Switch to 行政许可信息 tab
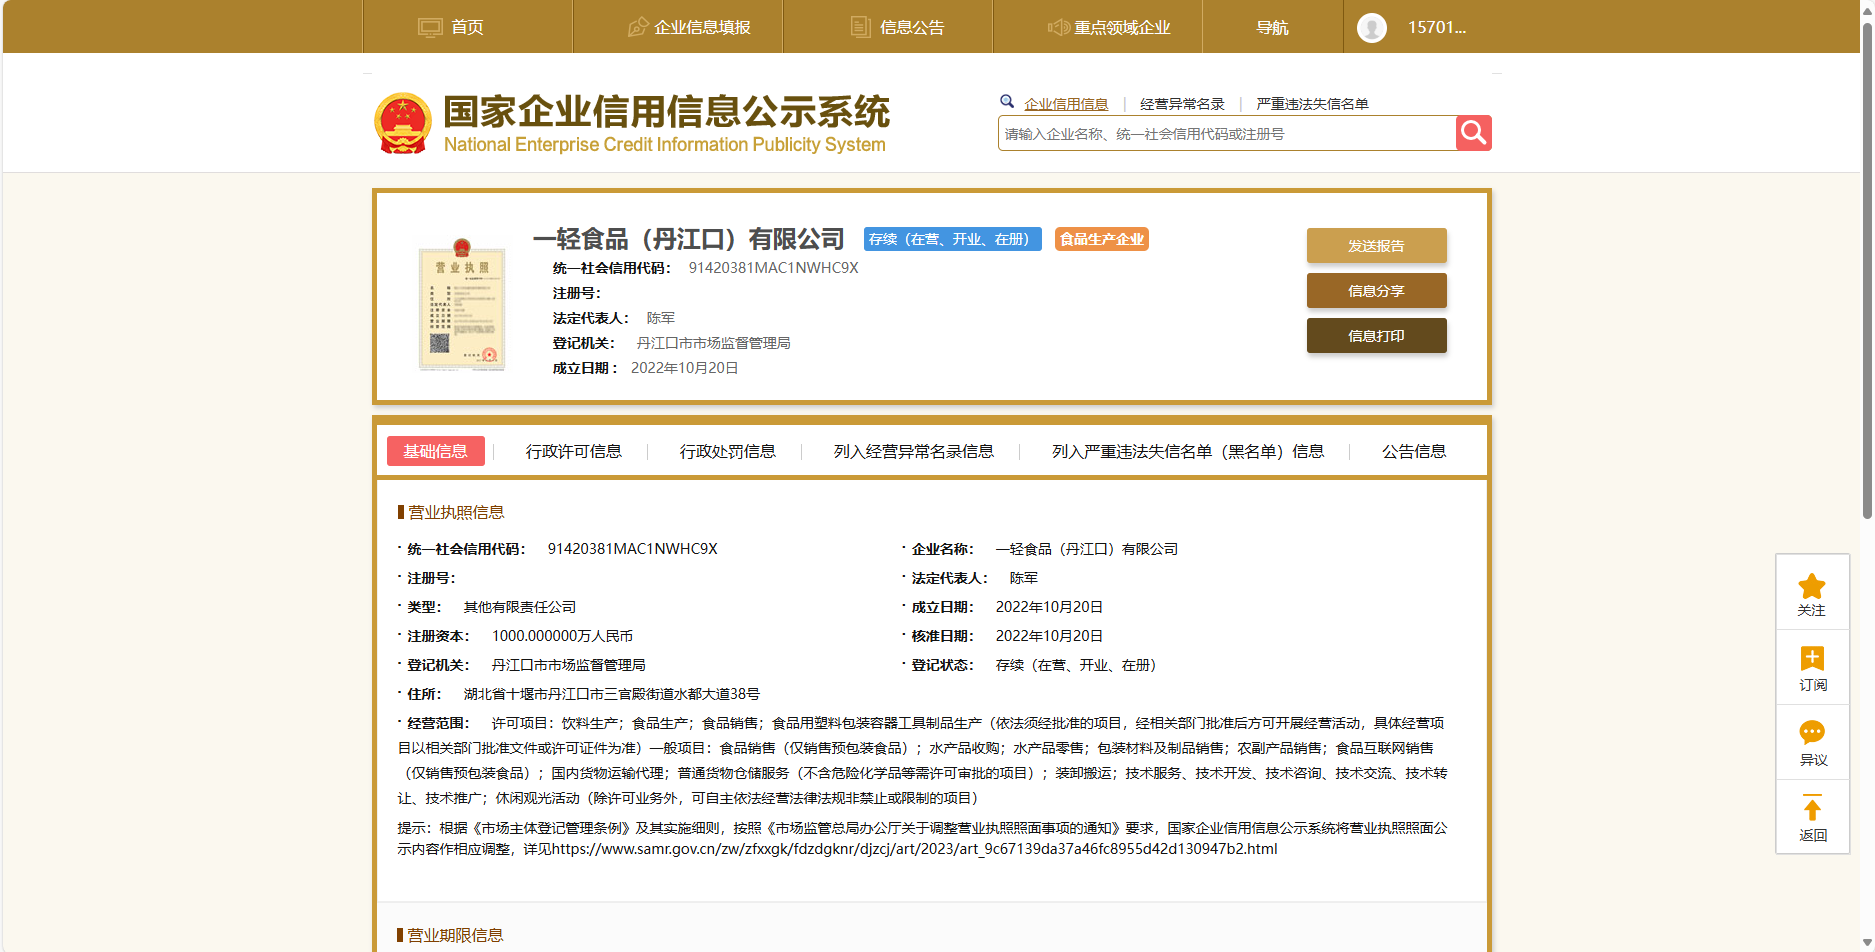This screenshot has height=952, width=1875. pos(573,451)
